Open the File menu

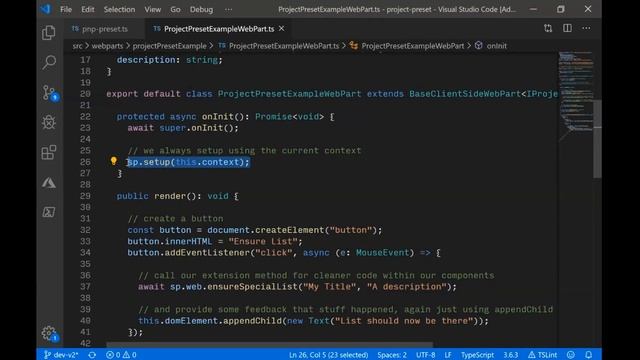(66, 9)
